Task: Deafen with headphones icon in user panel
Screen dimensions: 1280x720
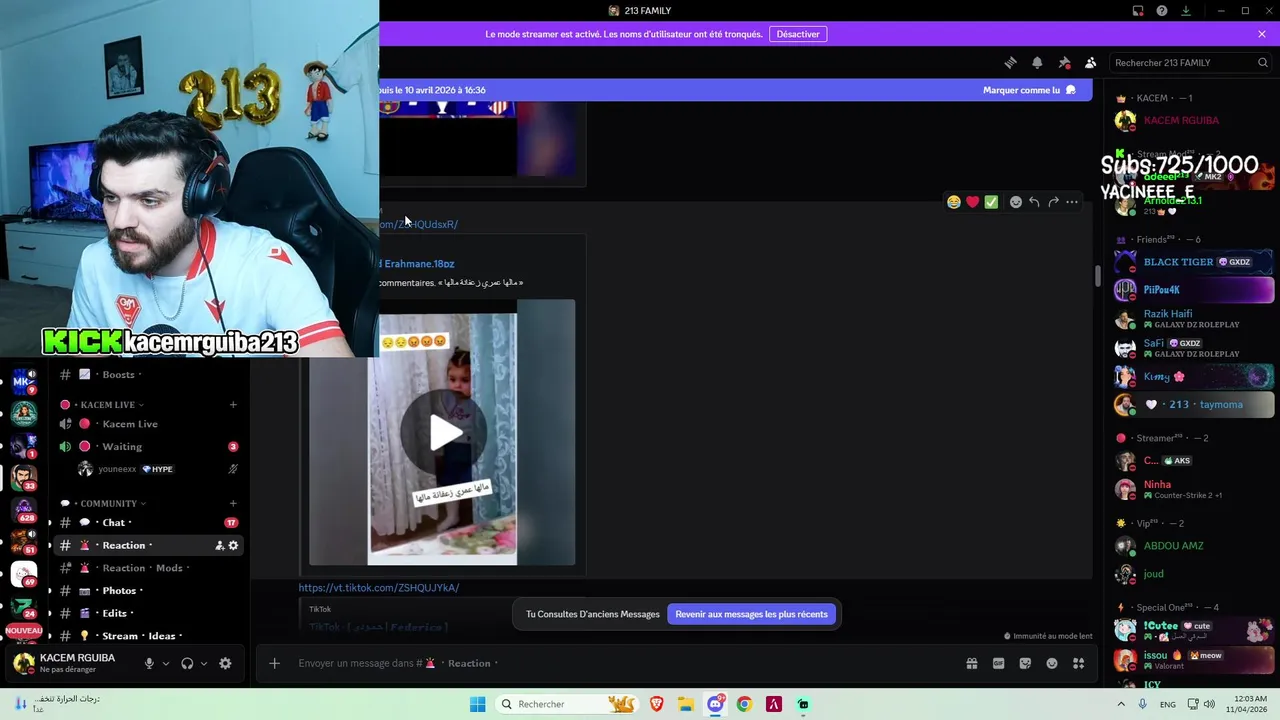Action: coord(187,663)
